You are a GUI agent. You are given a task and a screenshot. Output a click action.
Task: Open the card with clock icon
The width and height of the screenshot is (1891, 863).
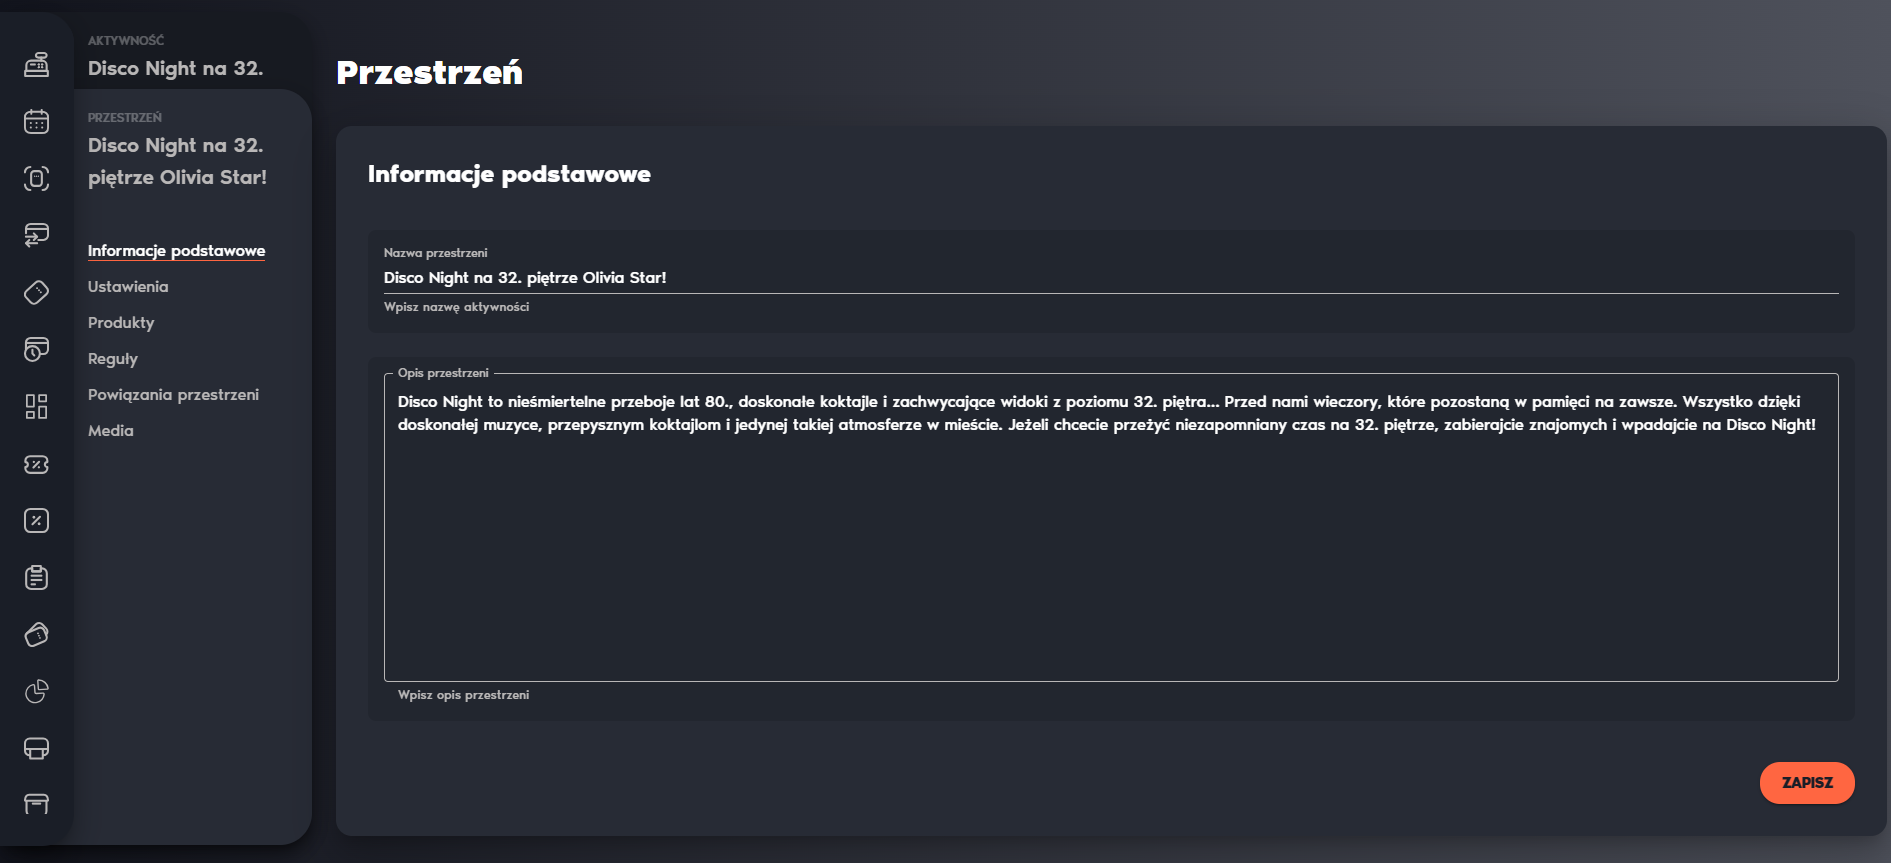point(36,350)
